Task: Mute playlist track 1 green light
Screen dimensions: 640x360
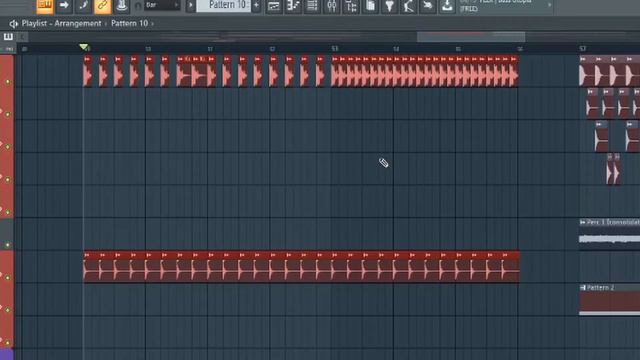Action: click(7, 82)
